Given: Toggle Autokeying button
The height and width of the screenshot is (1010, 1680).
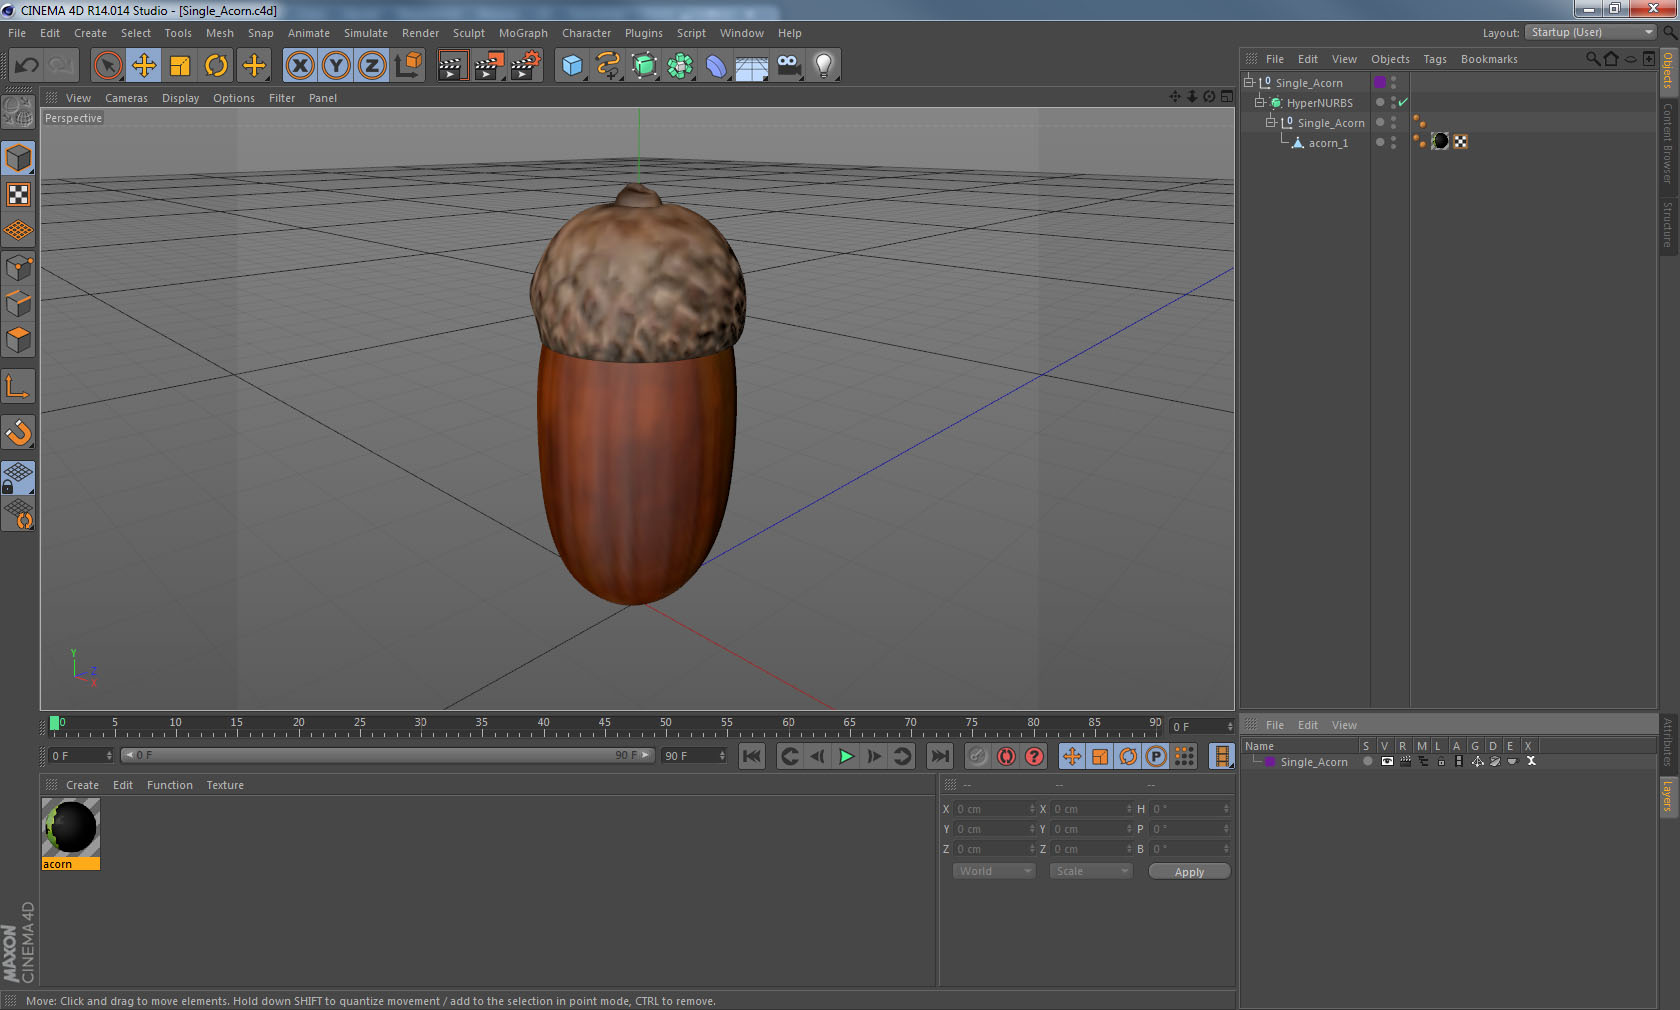Looking at the screenshot, I should click(1006, 756).
